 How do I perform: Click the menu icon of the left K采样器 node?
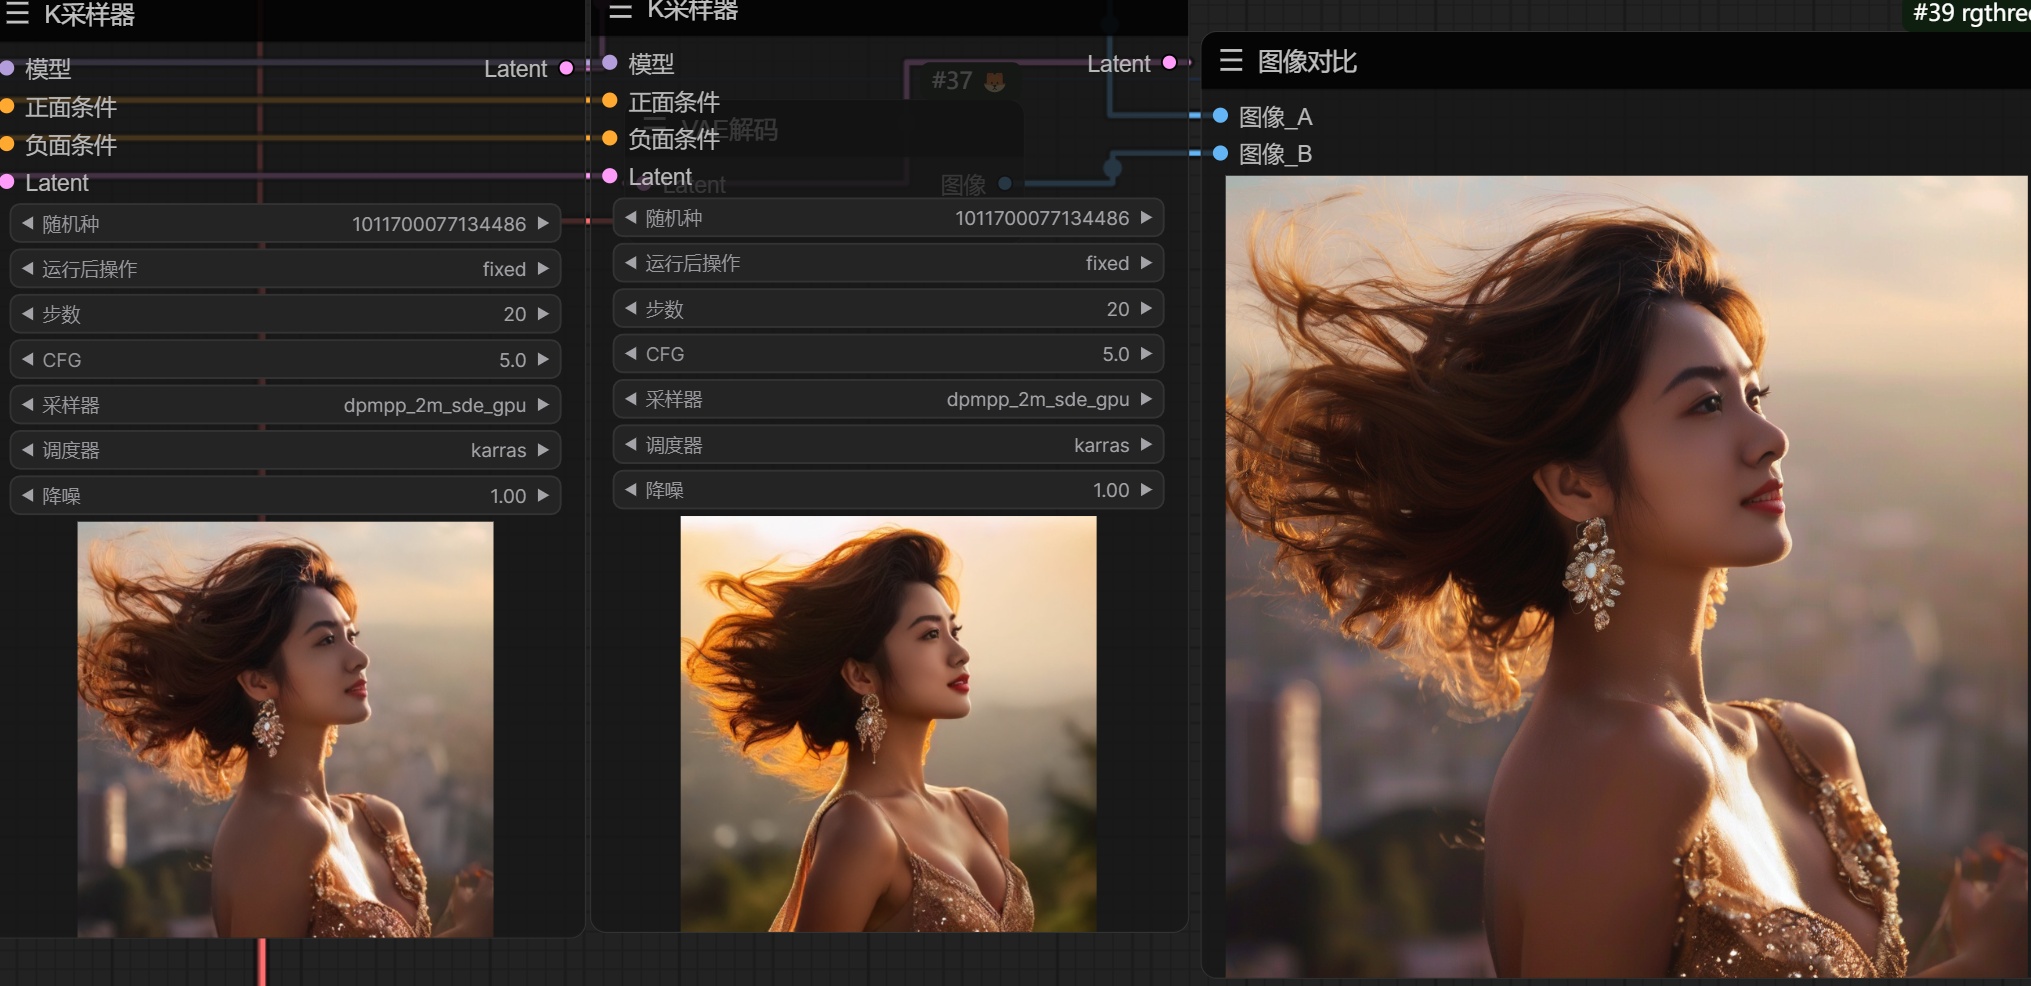17,13
